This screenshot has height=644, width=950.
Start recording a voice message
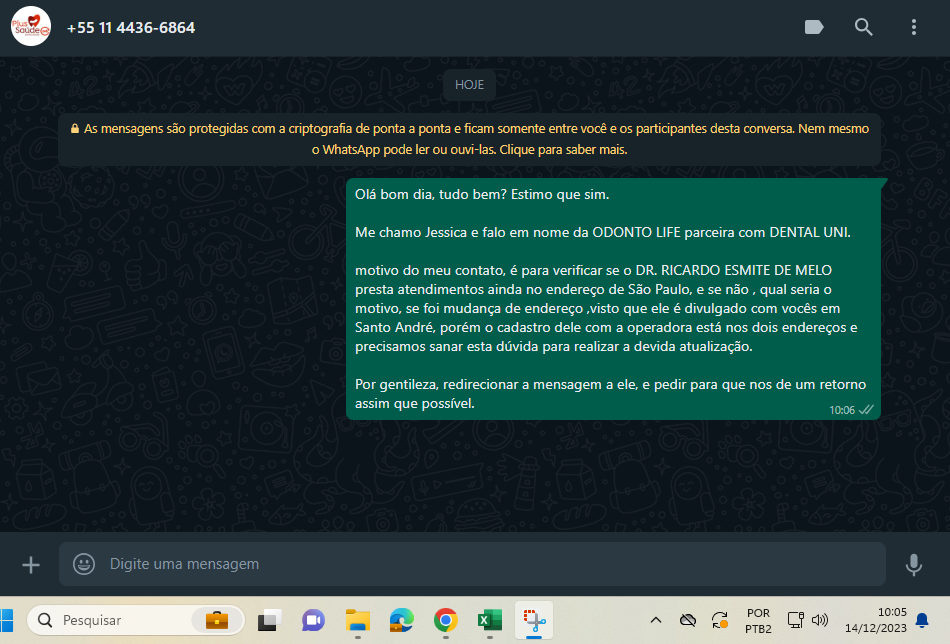(914, 565)
